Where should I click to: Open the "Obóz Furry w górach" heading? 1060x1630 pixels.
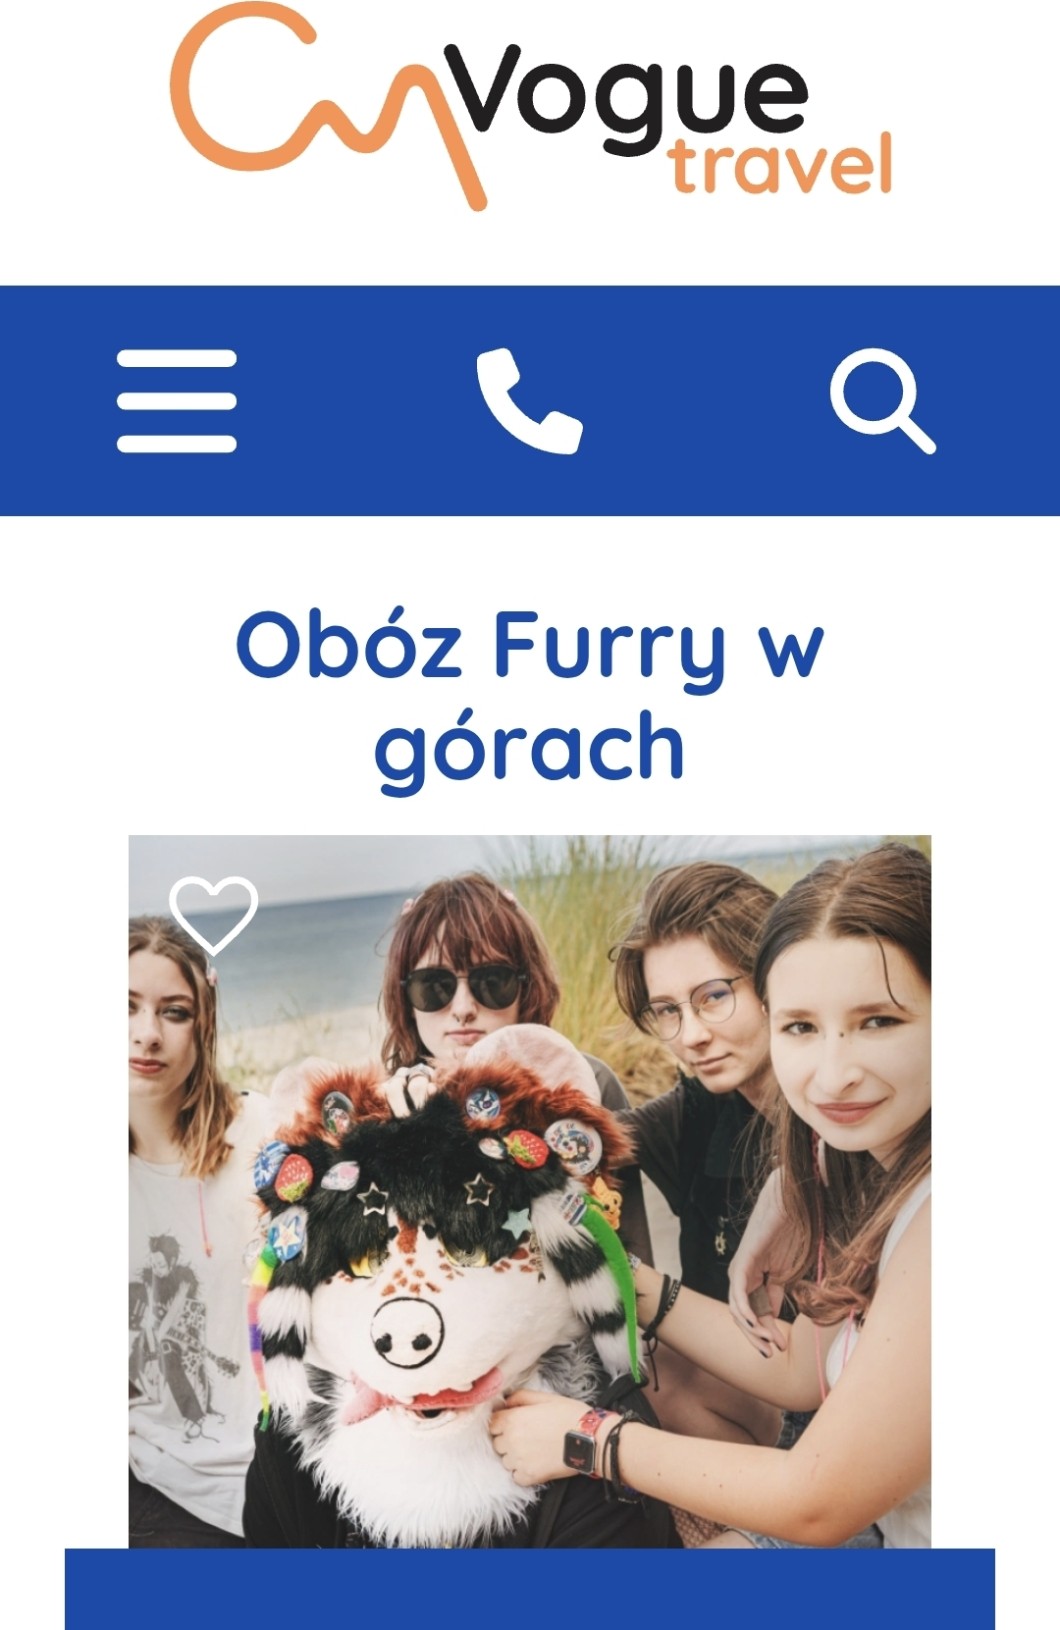(x=529, y=697)
